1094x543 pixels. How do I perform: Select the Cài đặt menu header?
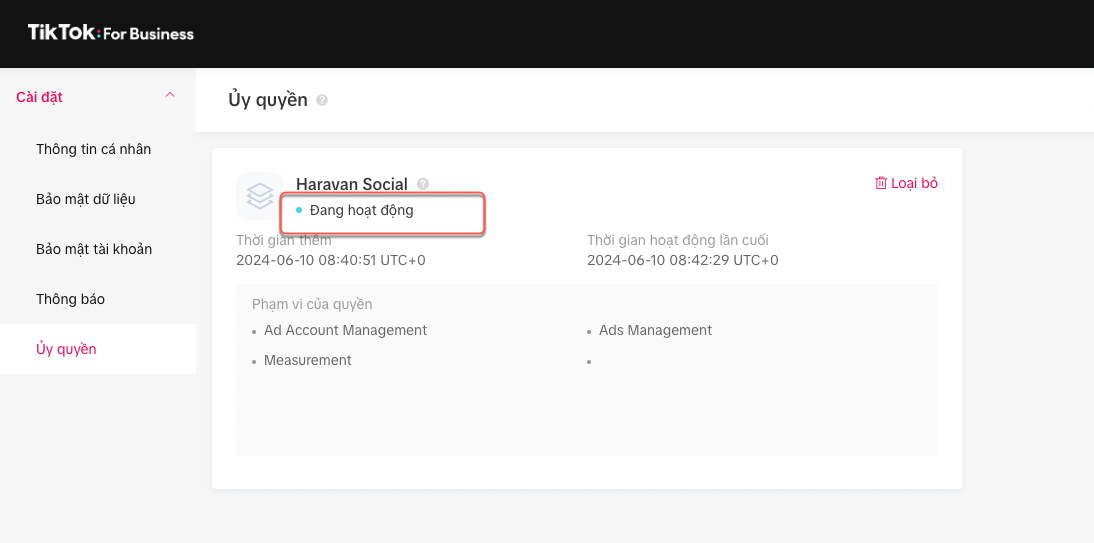point(40,97)
